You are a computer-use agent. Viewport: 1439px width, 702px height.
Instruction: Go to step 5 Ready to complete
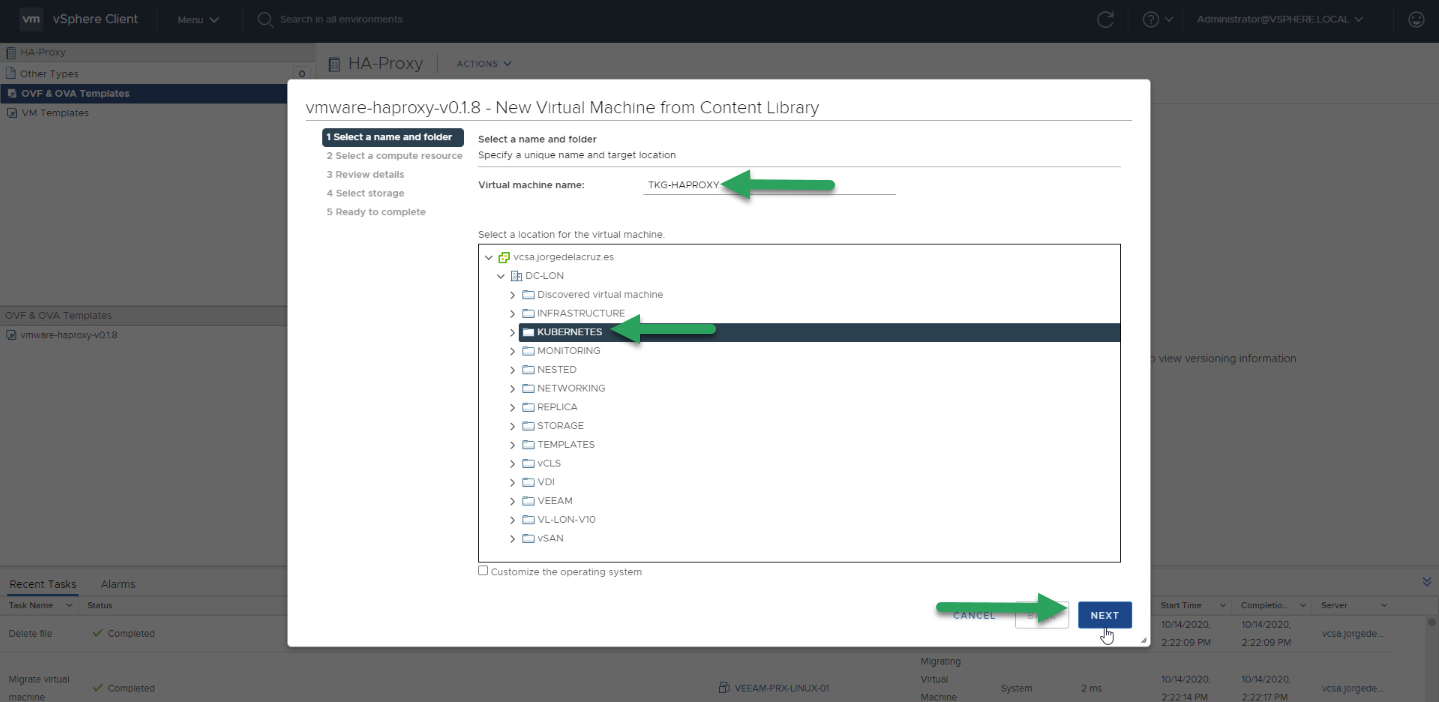[376, 212]
